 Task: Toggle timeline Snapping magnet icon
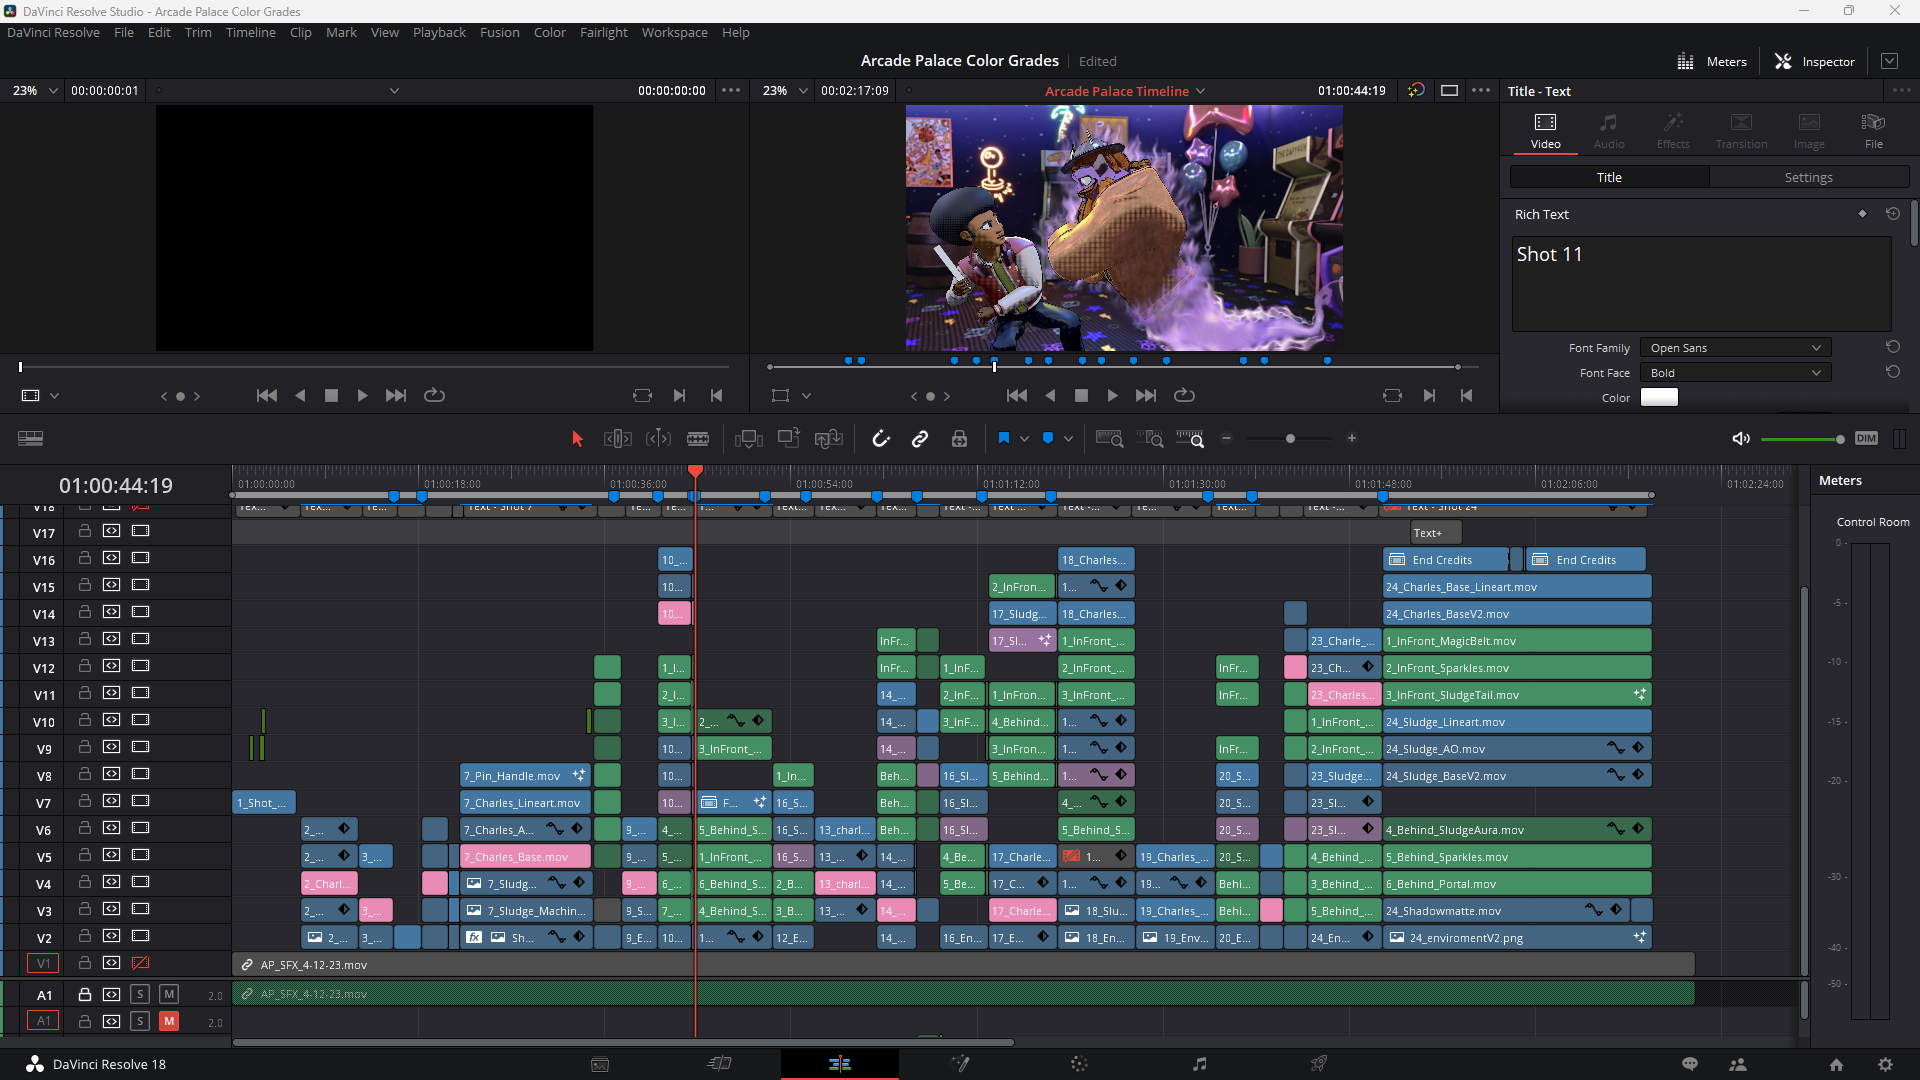tap(881, 439)
